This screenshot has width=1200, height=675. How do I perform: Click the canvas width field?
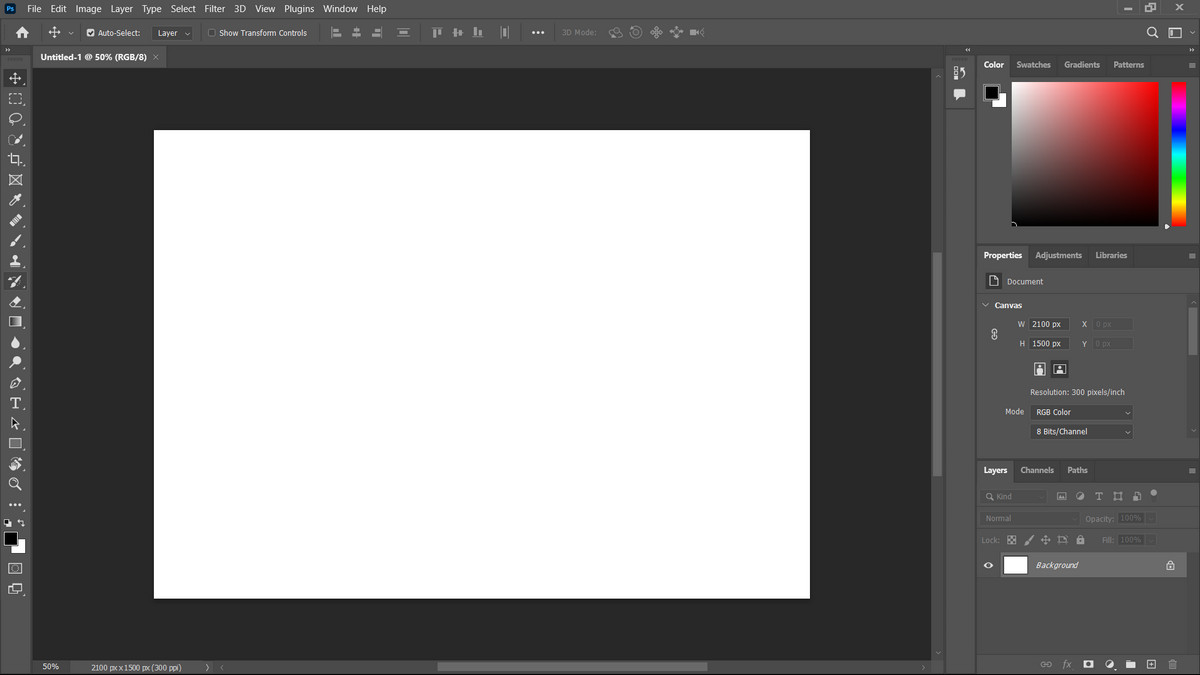pos(1049,324)
